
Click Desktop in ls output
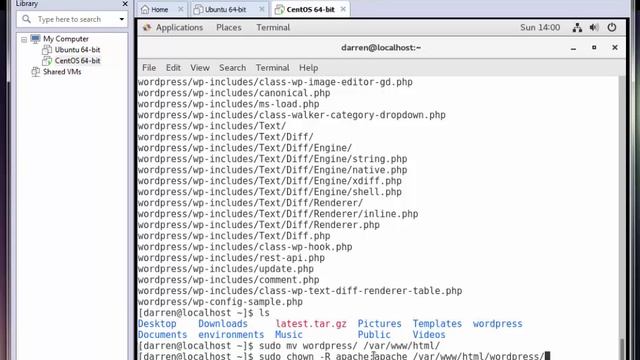pyautogui.click(x=157, y=324)
